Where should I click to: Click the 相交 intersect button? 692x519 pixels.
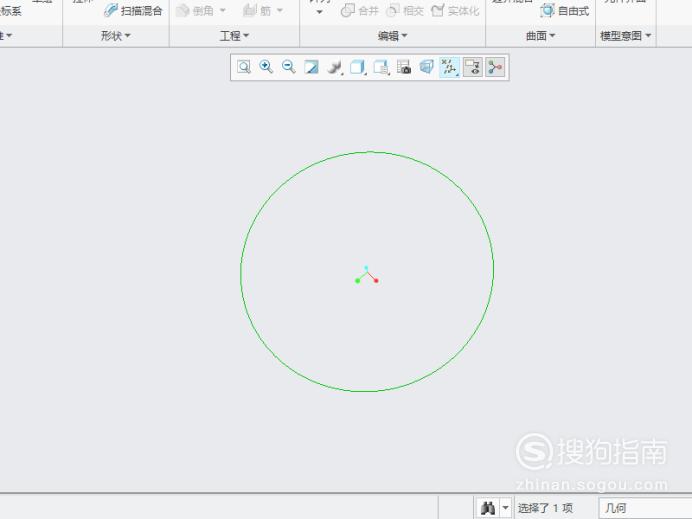tap(405, 11)
